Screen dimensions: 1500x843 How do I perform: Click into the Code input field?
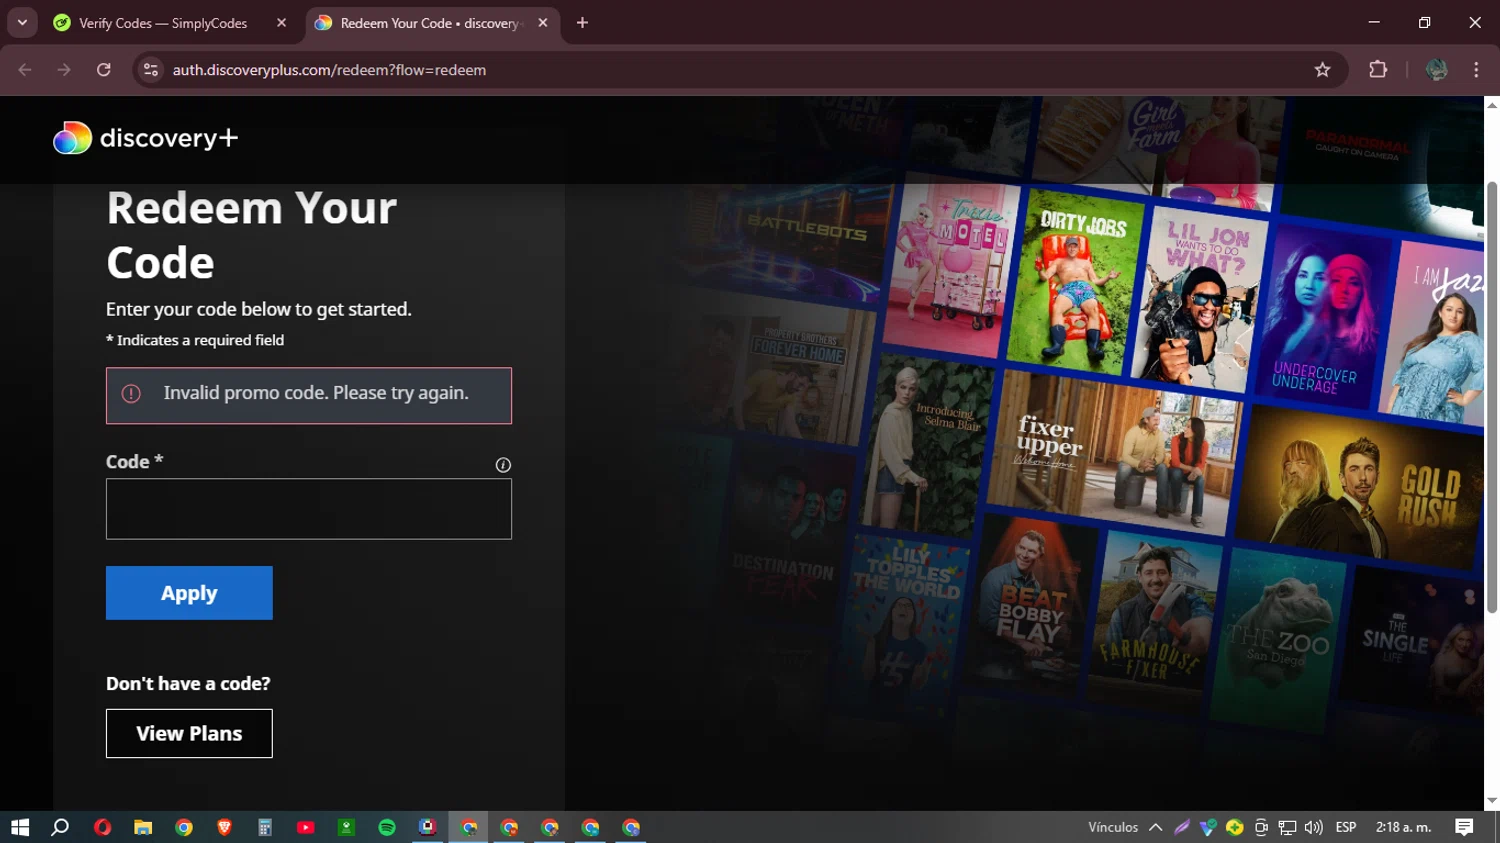click(x=309, y=509)
